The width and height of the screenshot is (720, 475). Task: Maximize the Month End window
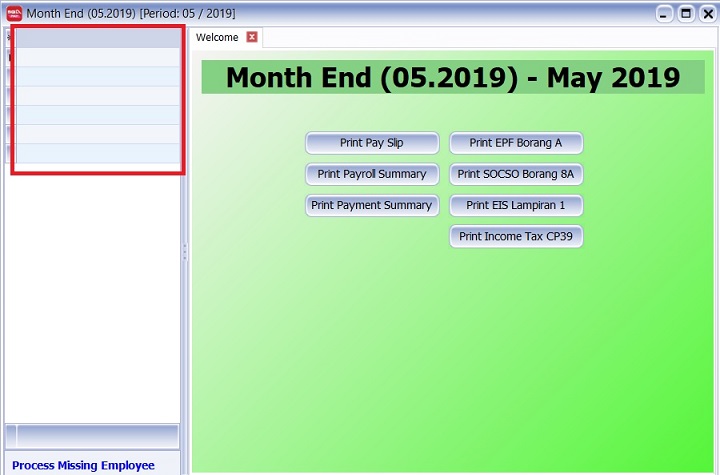[686, 13]
